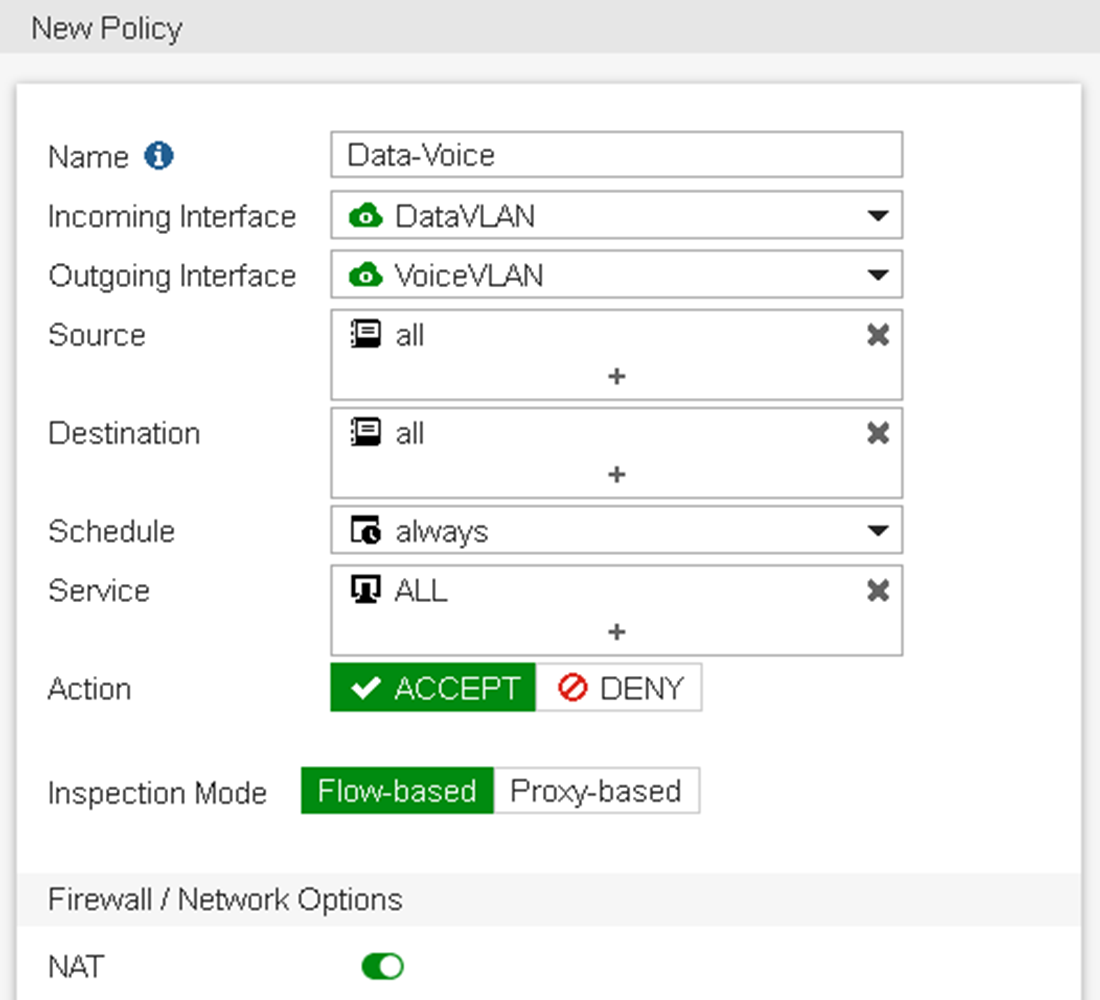Click the plus to add a Source entry
The image size is (1100, 1000).
click(616, 377)
